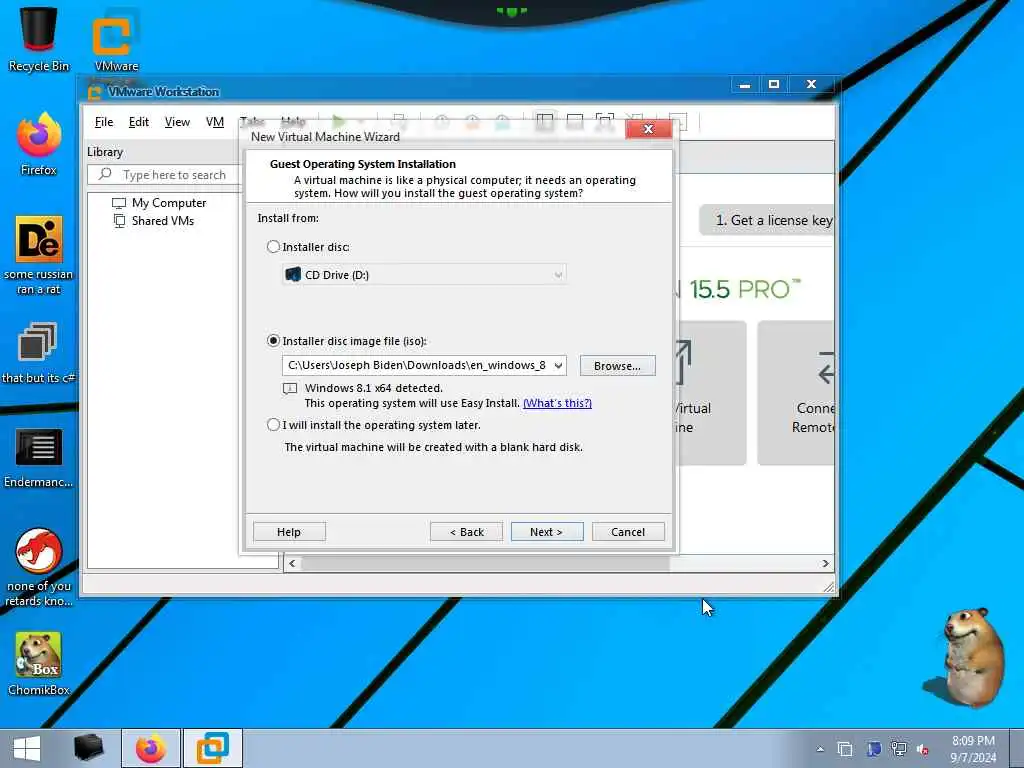This screenshot has height=768, width=1024.
Task: Open the File menu
Action: tap(104, 122)
